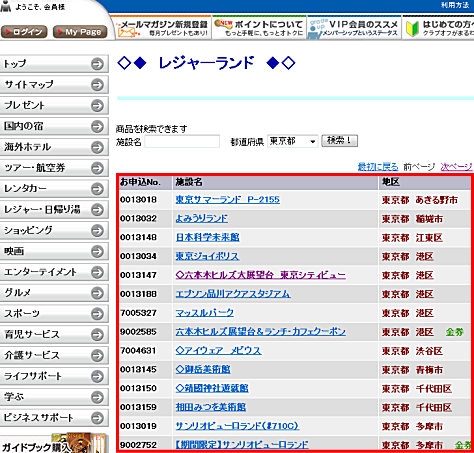Image resolution: width=474 pixels, height=453 pixels.
Task: Click the application number 9002585
Action: [138, 332]
